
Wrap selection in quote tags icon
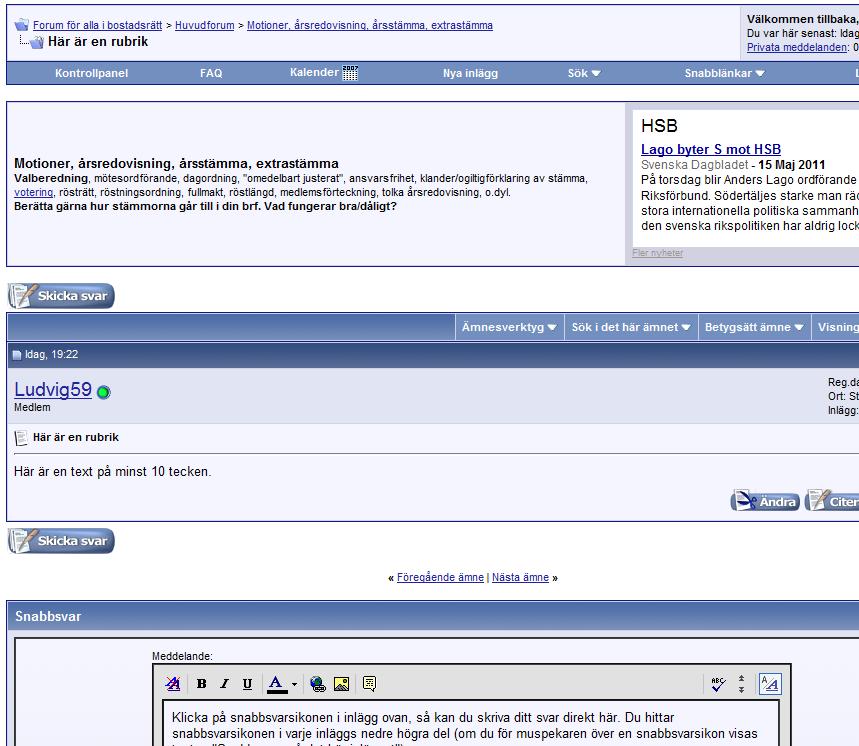tap(370, 684)
